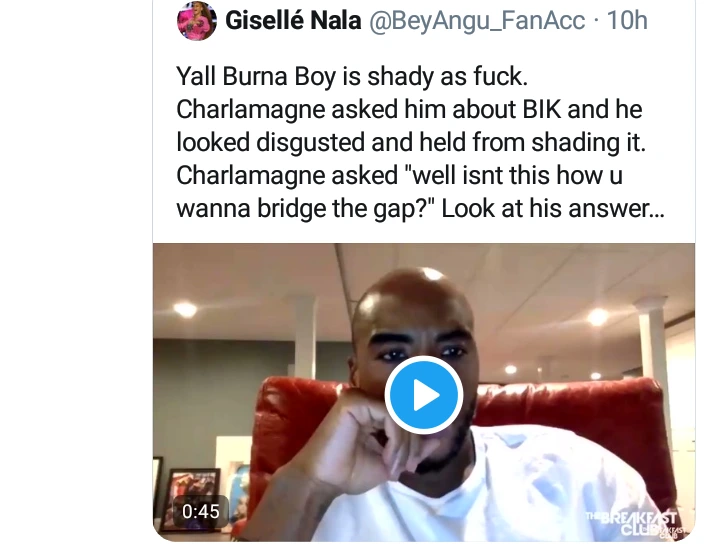Click the bright ceiling light at video left
Viewport: 720px width, 553px height.
[x=185, y=310]
